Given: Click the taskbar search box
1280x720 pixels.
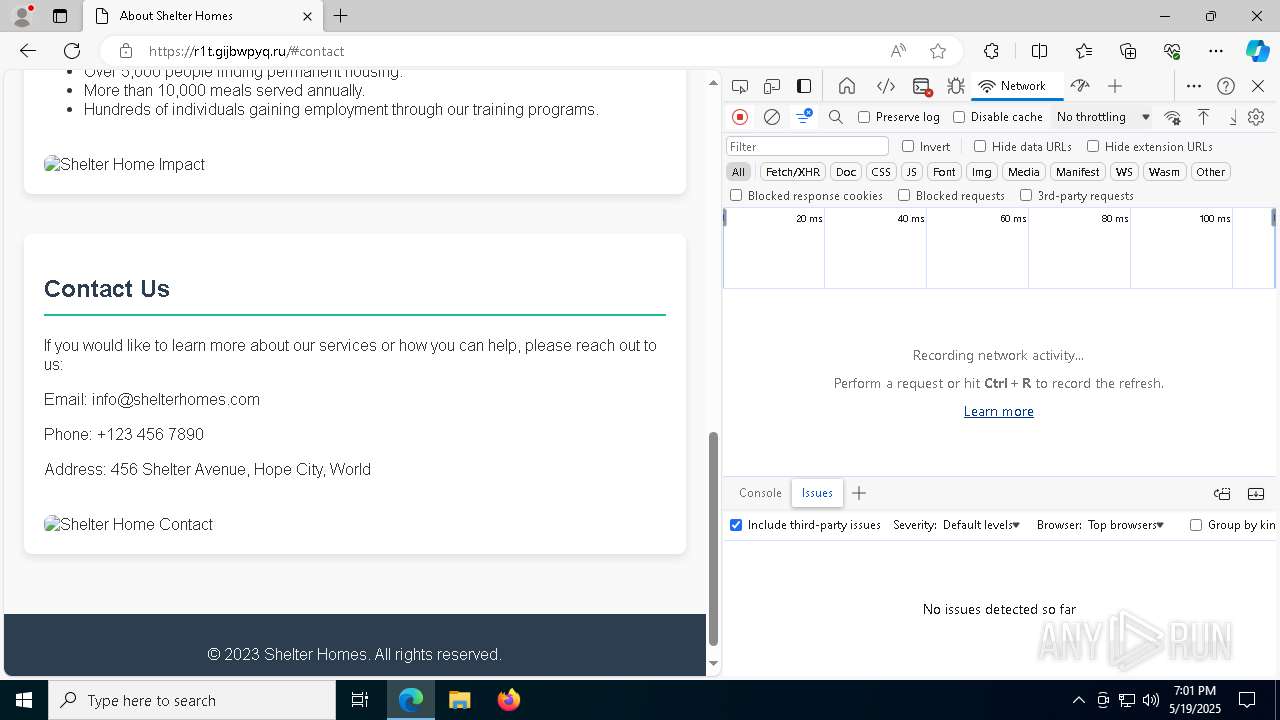Looking at the screenshot, I should click(x=192, y=700).
